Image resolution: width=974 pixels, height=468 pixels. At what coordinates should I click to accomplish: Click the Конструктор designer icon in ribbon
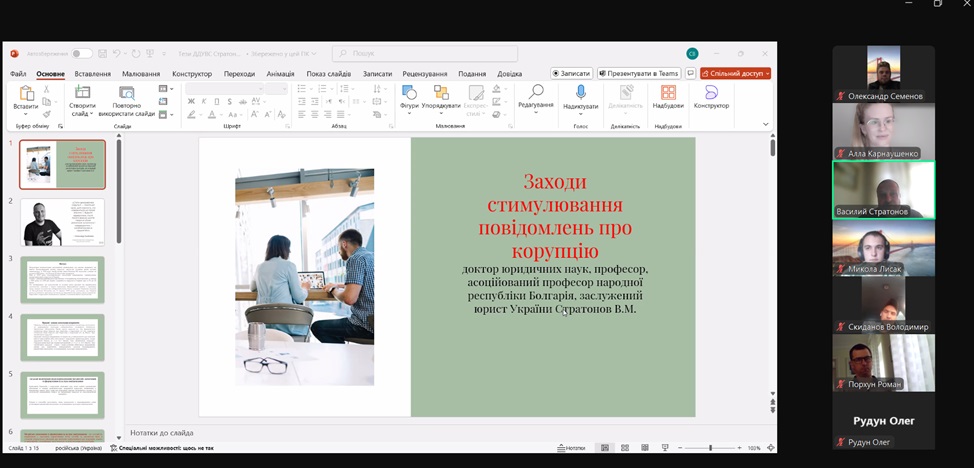[x=711, y=93]
